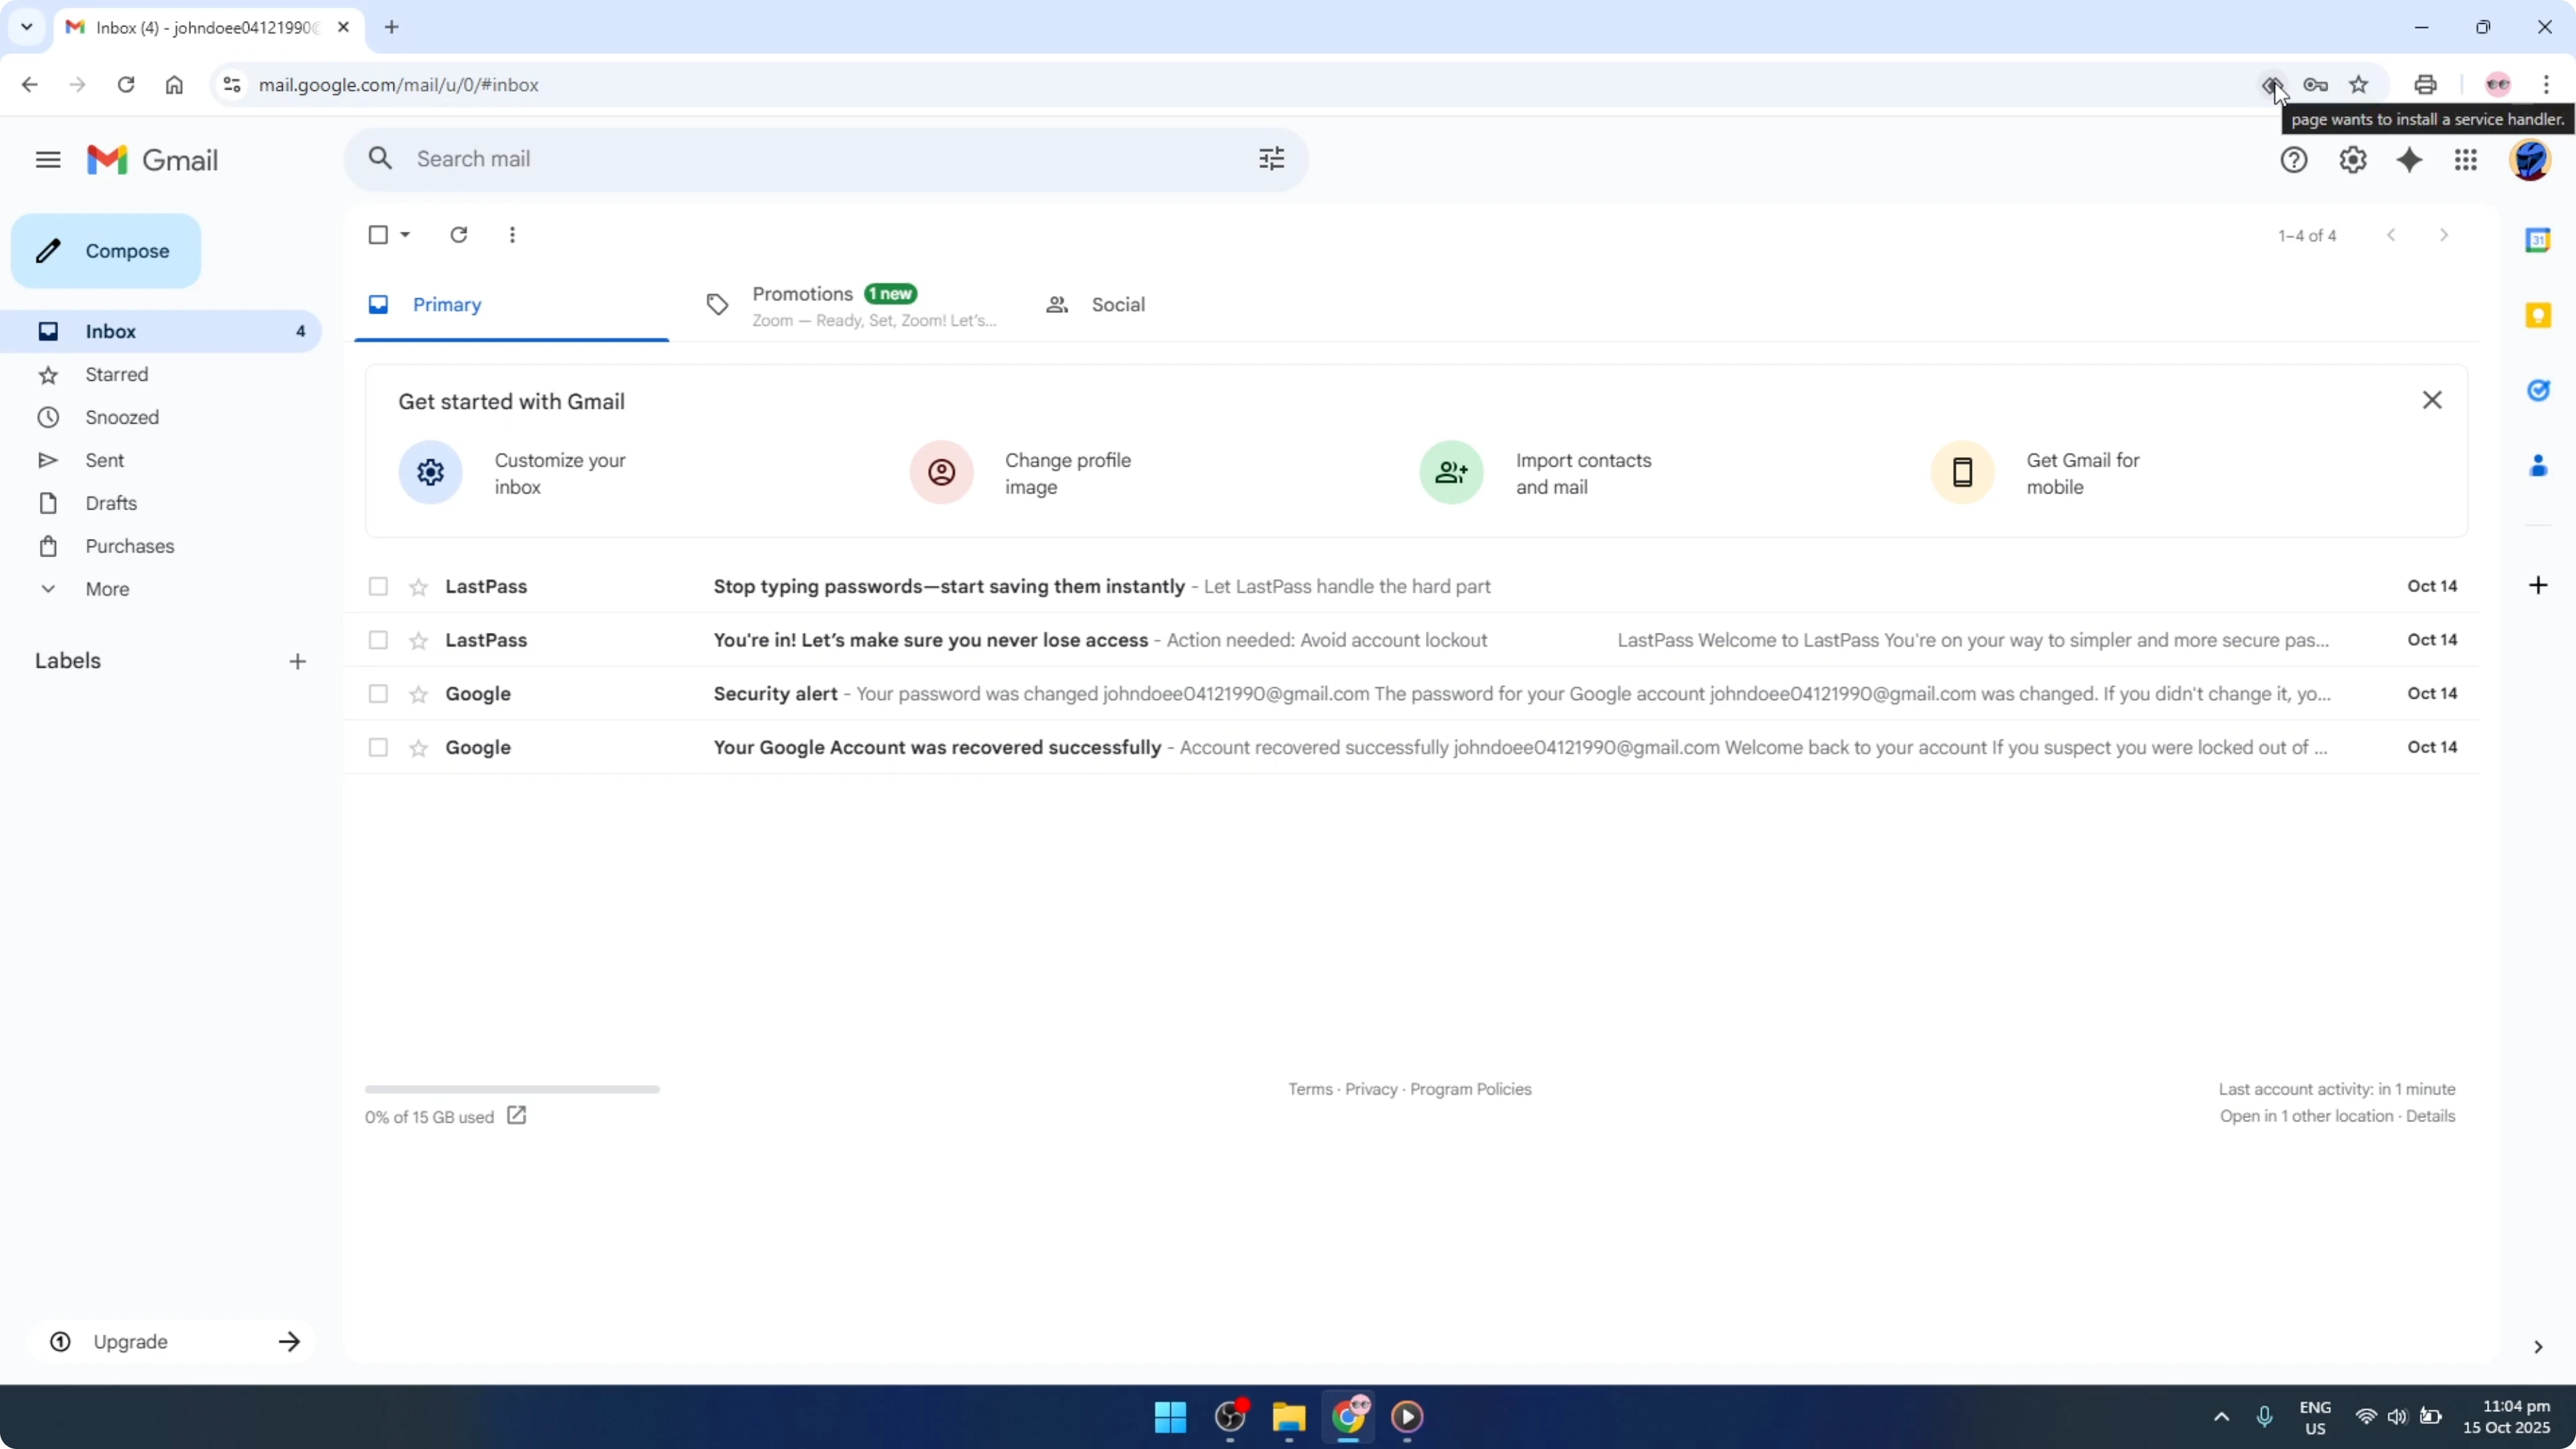This screenshot has height=1449, width=2576.
Task: Open Google Calendar side panel
Action: click(2538, 240)
